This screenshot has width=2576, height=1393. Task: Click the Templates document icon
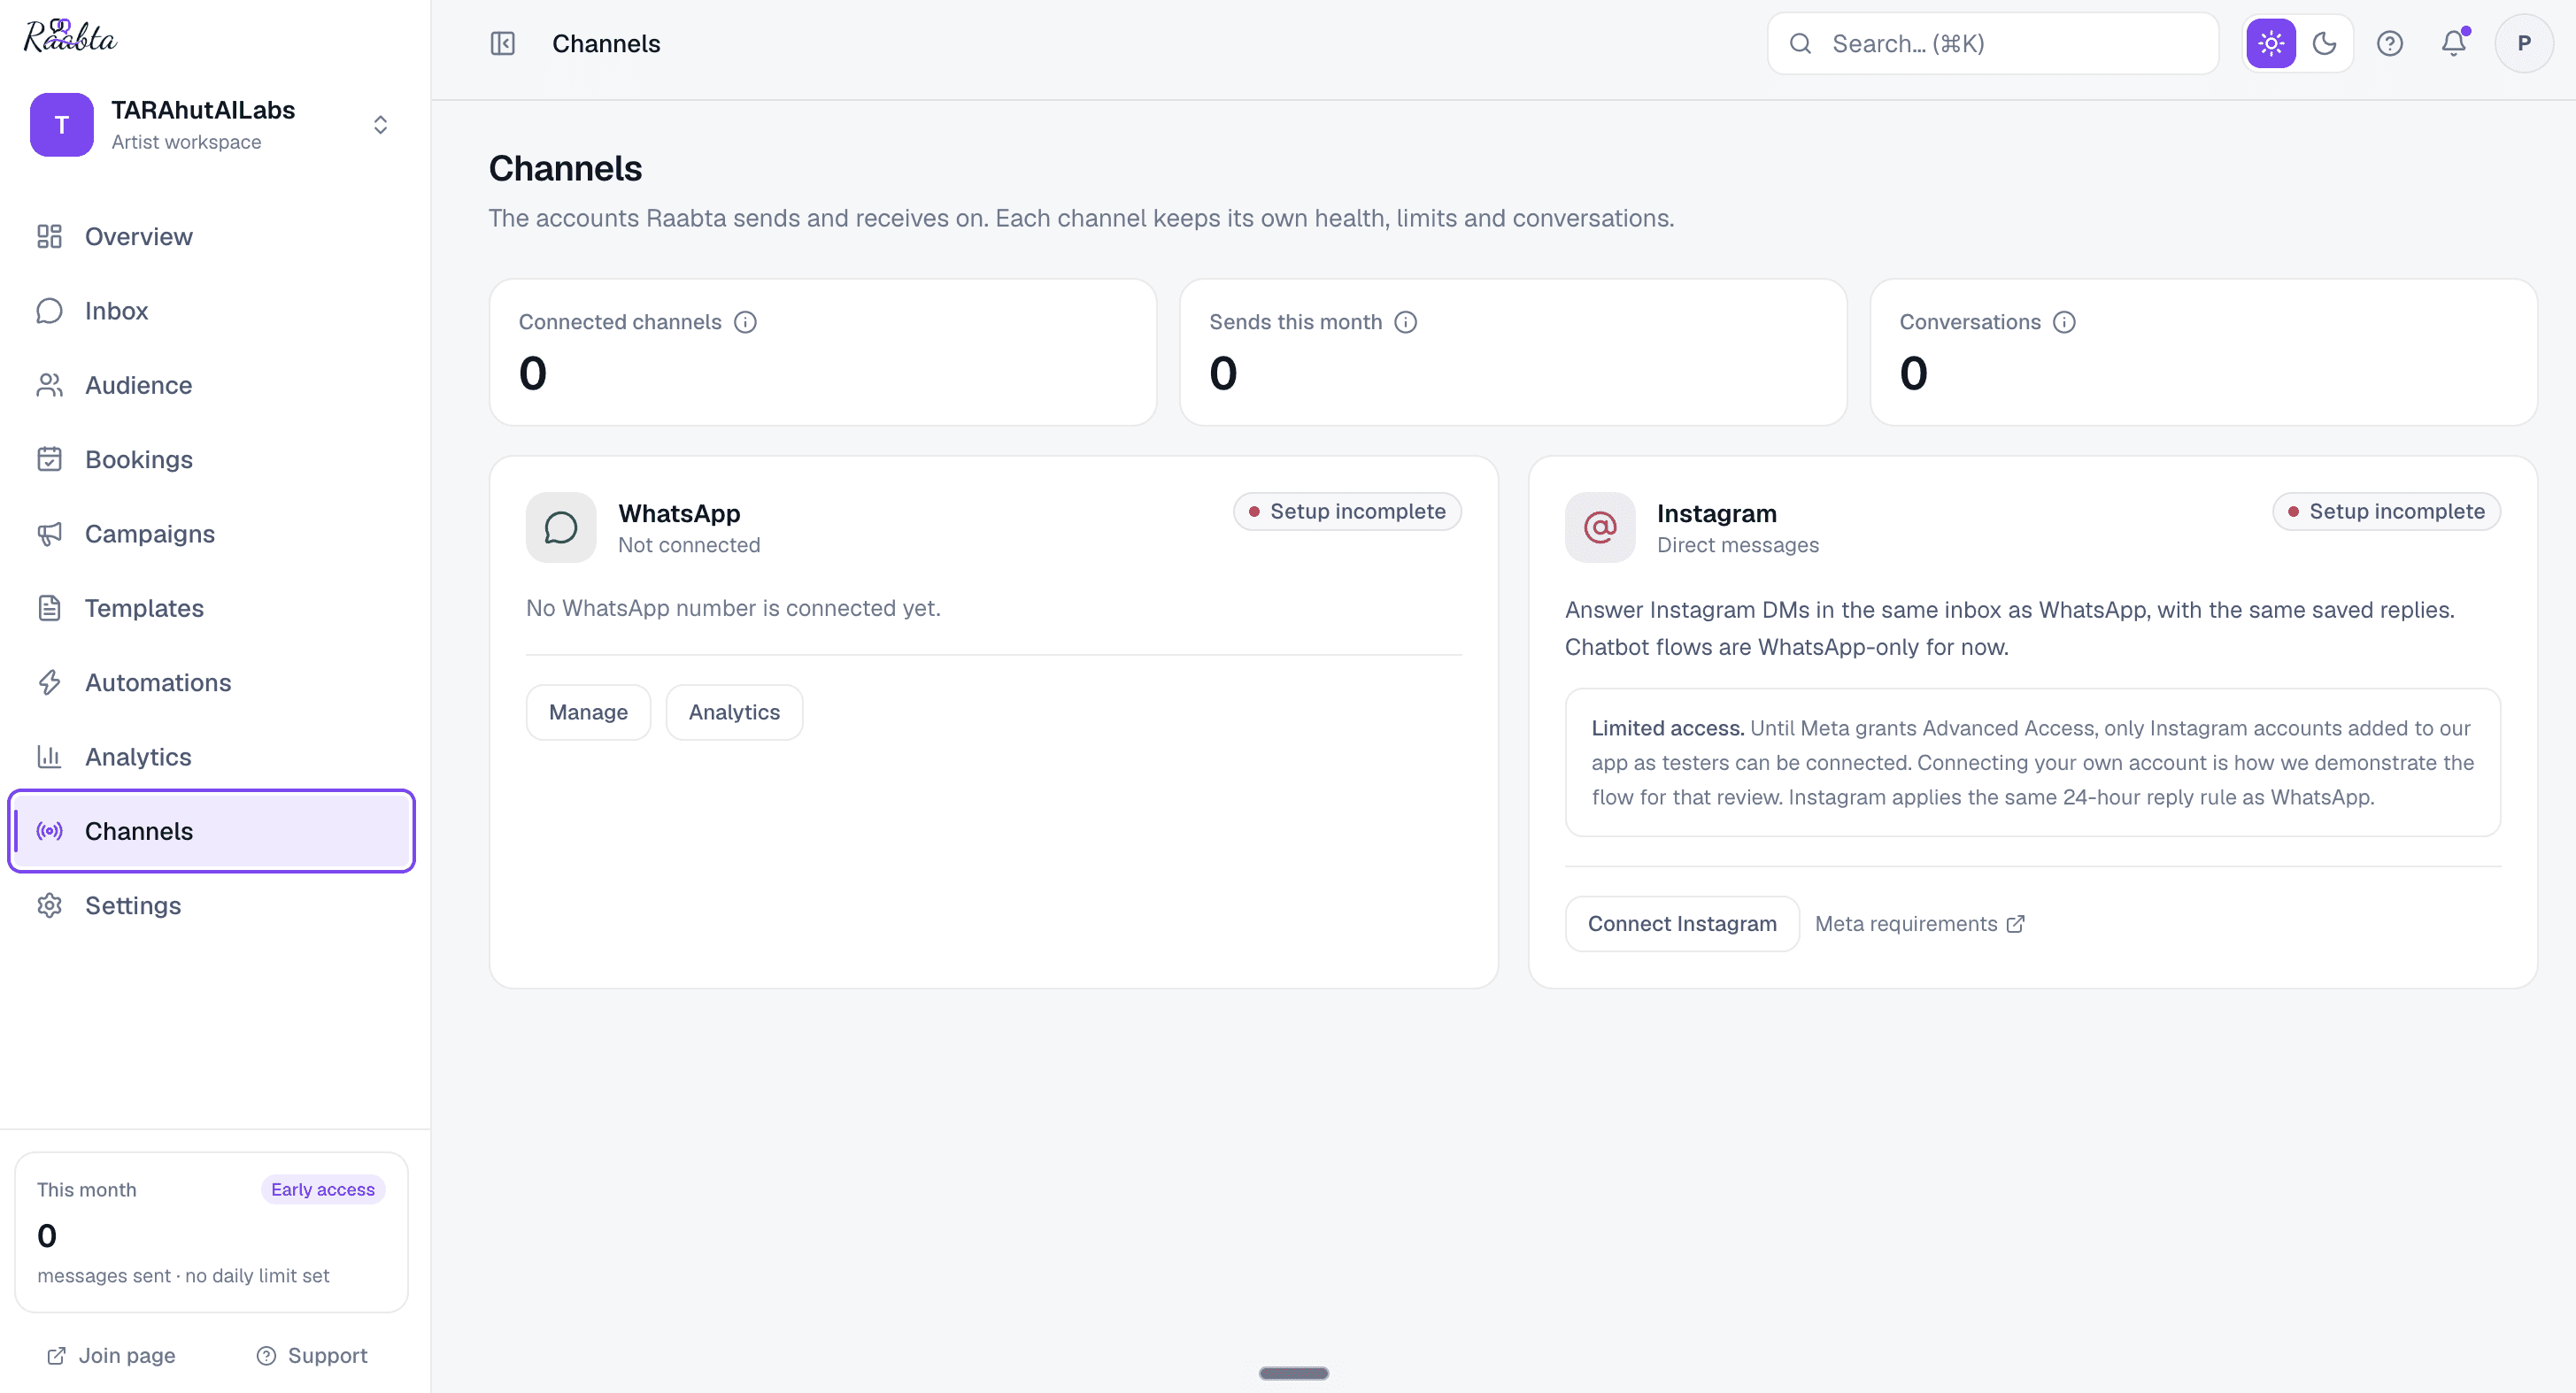tap(49, 608)
